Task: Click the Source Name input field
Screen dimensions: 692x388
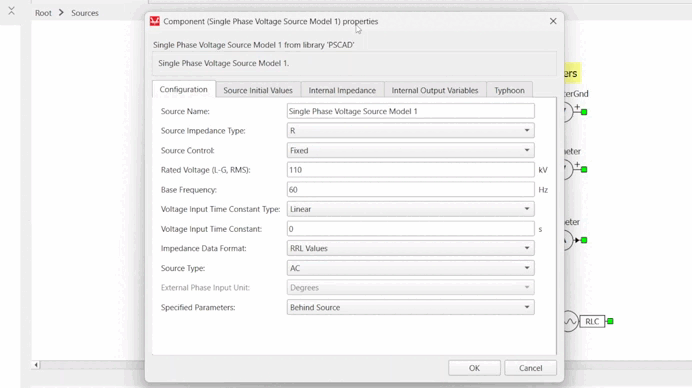Action: (x=410, y=111)
